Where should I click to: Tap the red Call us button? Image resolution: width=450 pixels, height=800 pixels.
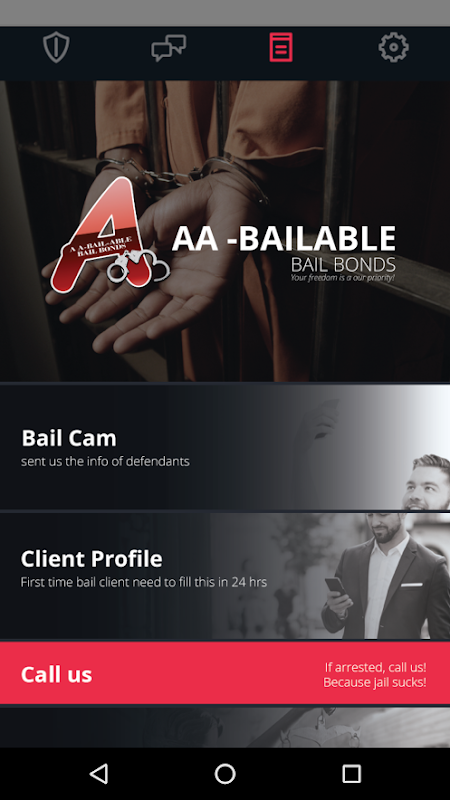point(225,673)
